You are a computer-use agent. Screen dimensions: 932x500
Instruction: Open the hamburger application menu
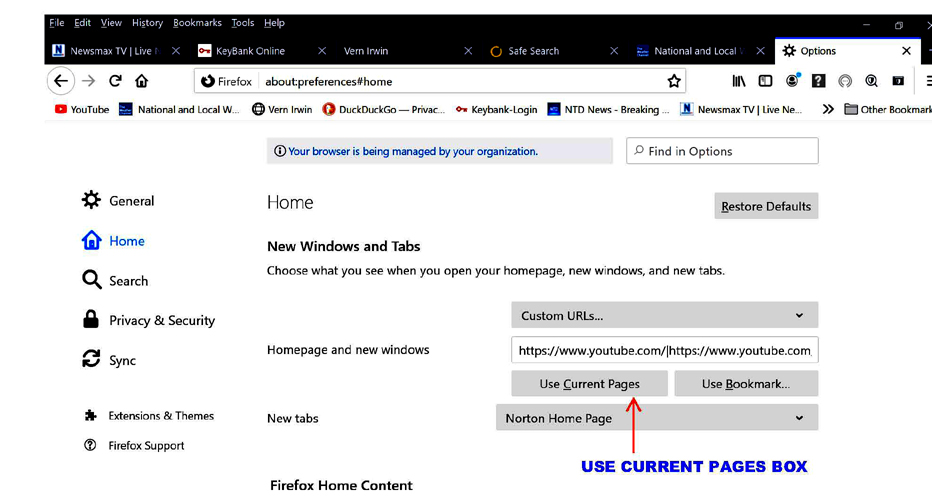pos(926,81)
